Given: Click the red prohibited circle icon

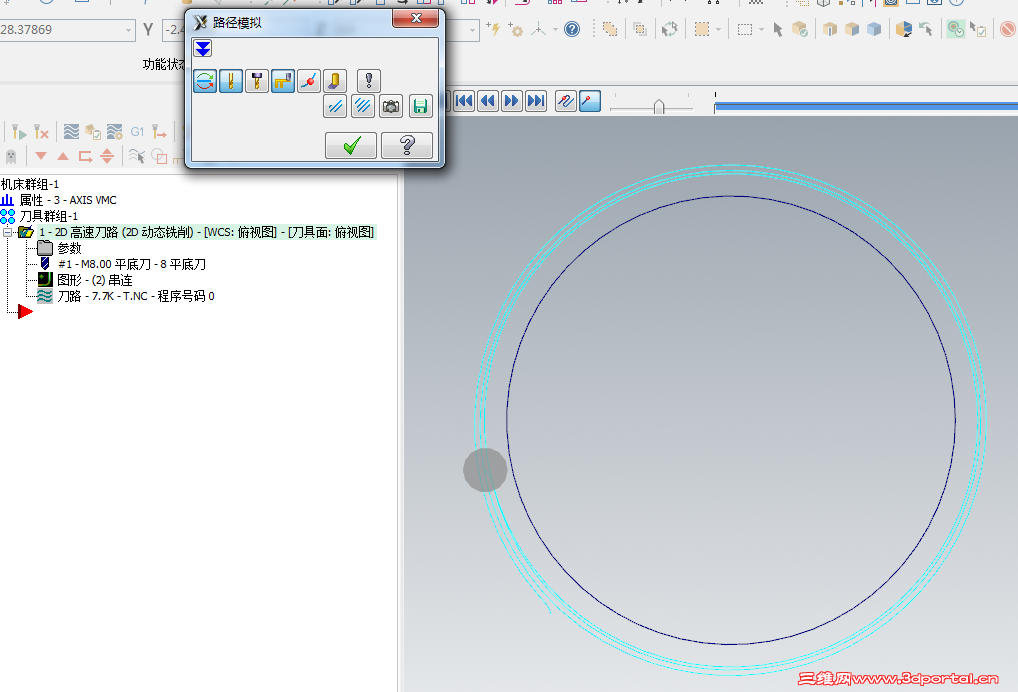Looking at the screenshot, I should [x=1008, y=29].
